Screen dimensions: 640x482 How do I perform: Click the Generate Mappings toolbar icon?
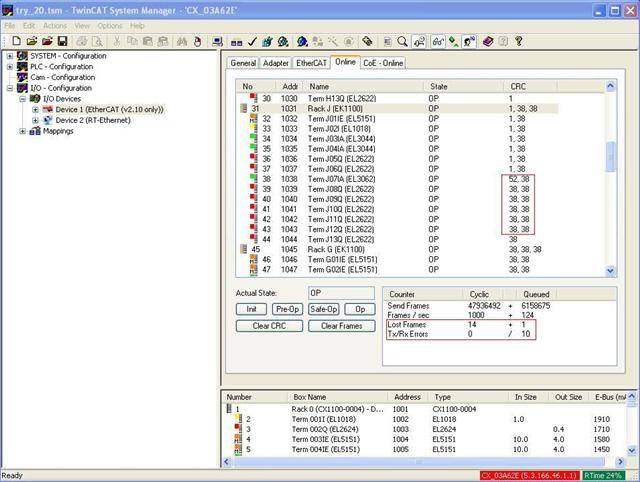[x=237, y=41]
